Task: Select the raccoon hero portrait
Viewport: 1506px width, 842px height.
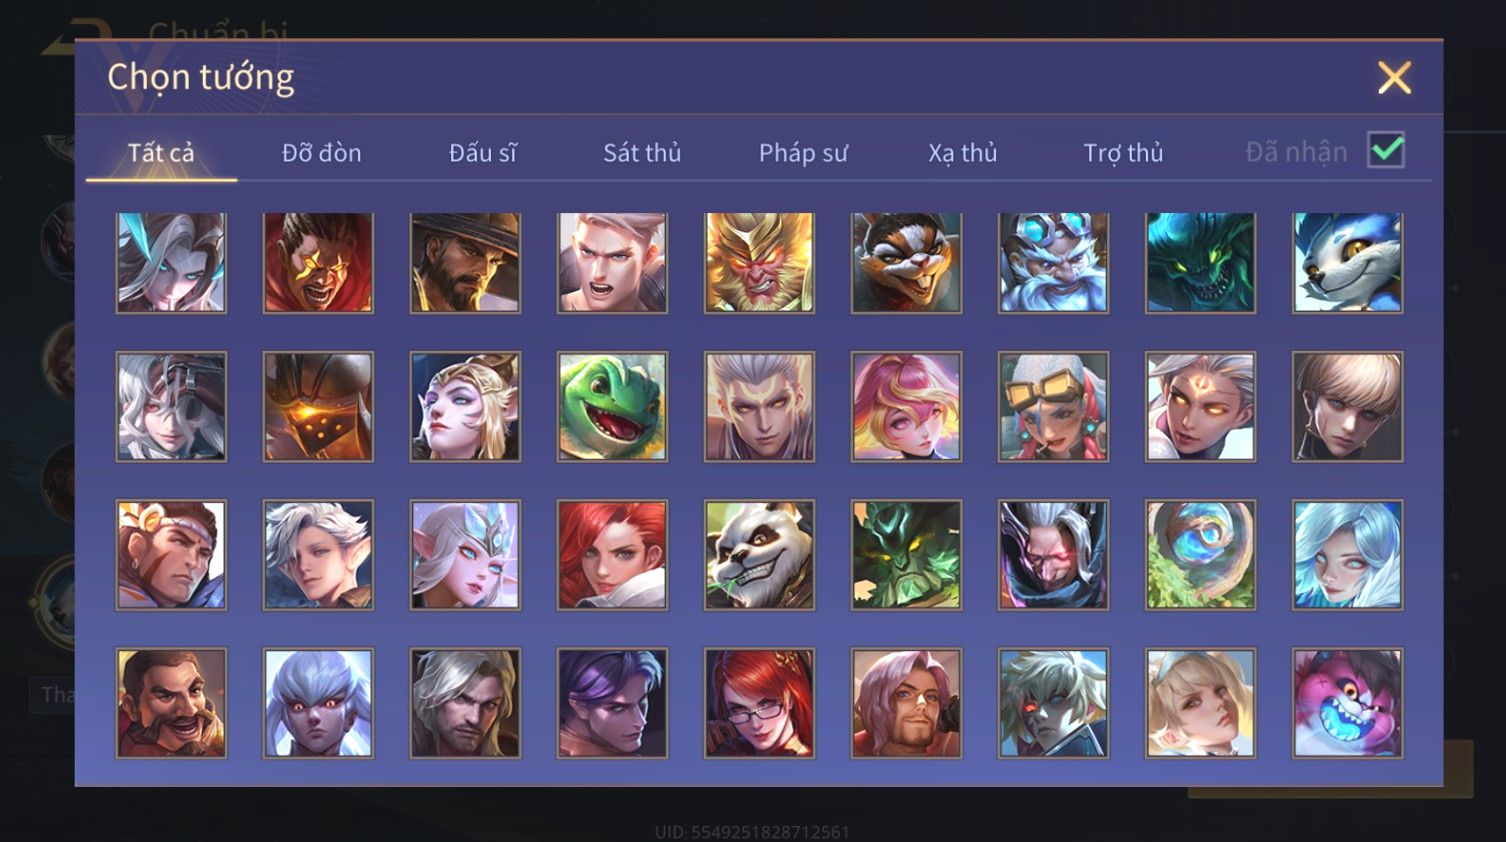Action: [906, 262]
